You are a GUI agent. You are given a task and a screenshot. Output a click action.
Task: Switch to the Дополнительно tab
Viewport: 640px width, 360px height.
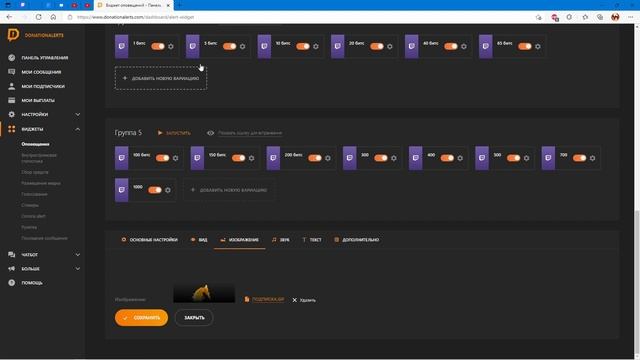point(357,240)
